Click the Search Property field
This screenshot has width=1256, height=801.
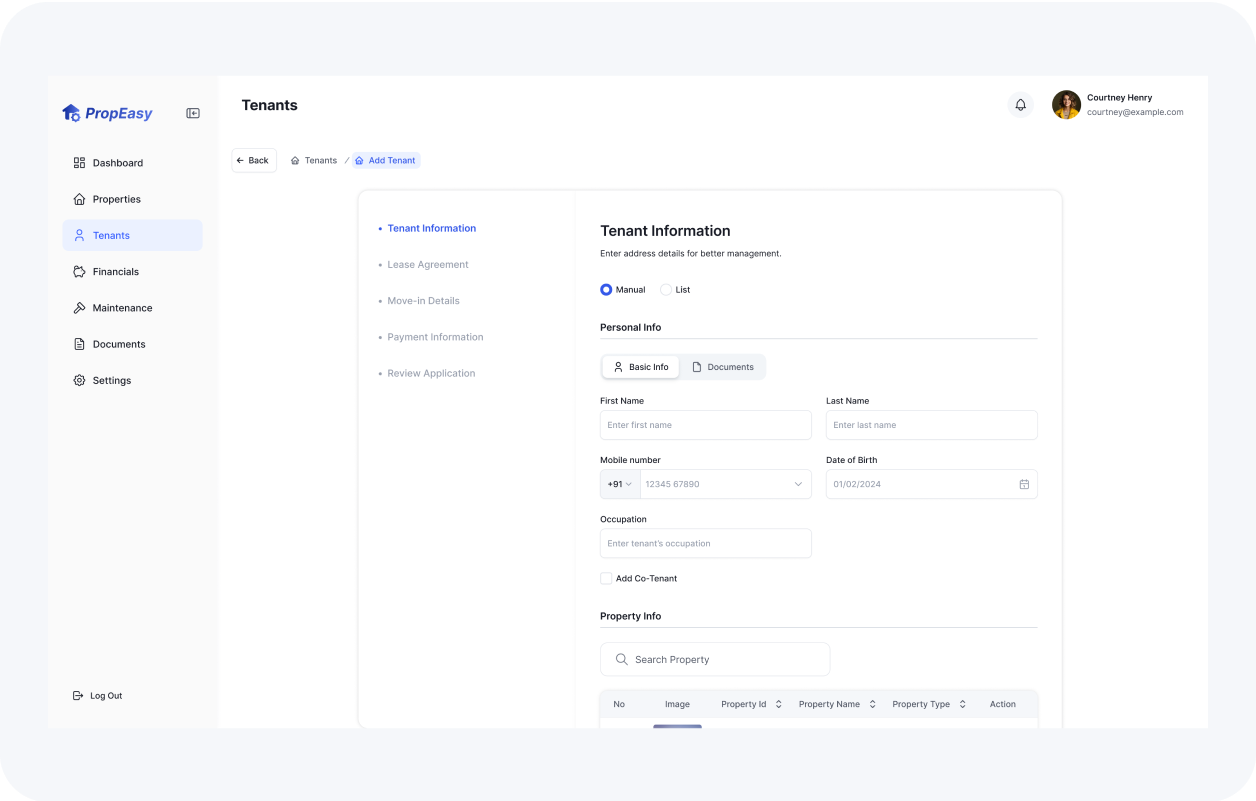715,659
